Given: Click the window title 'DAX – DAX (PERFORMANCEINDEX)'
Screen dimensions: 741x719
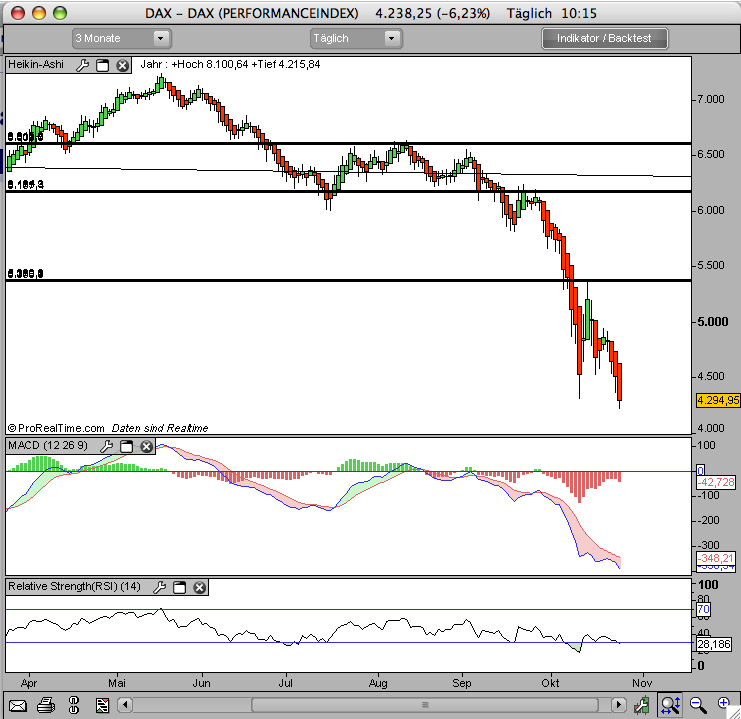Looking at the screenshot, I should (251, 13).
